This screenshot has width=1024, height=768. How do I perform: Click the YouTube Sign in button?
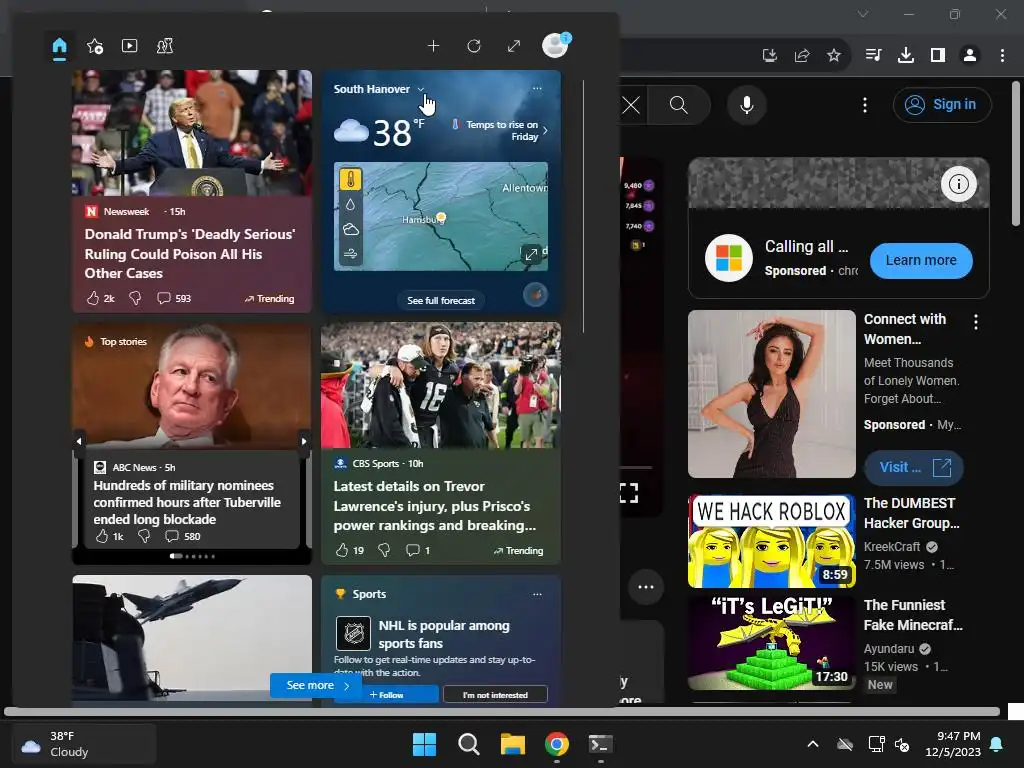(x=942, y=104)
